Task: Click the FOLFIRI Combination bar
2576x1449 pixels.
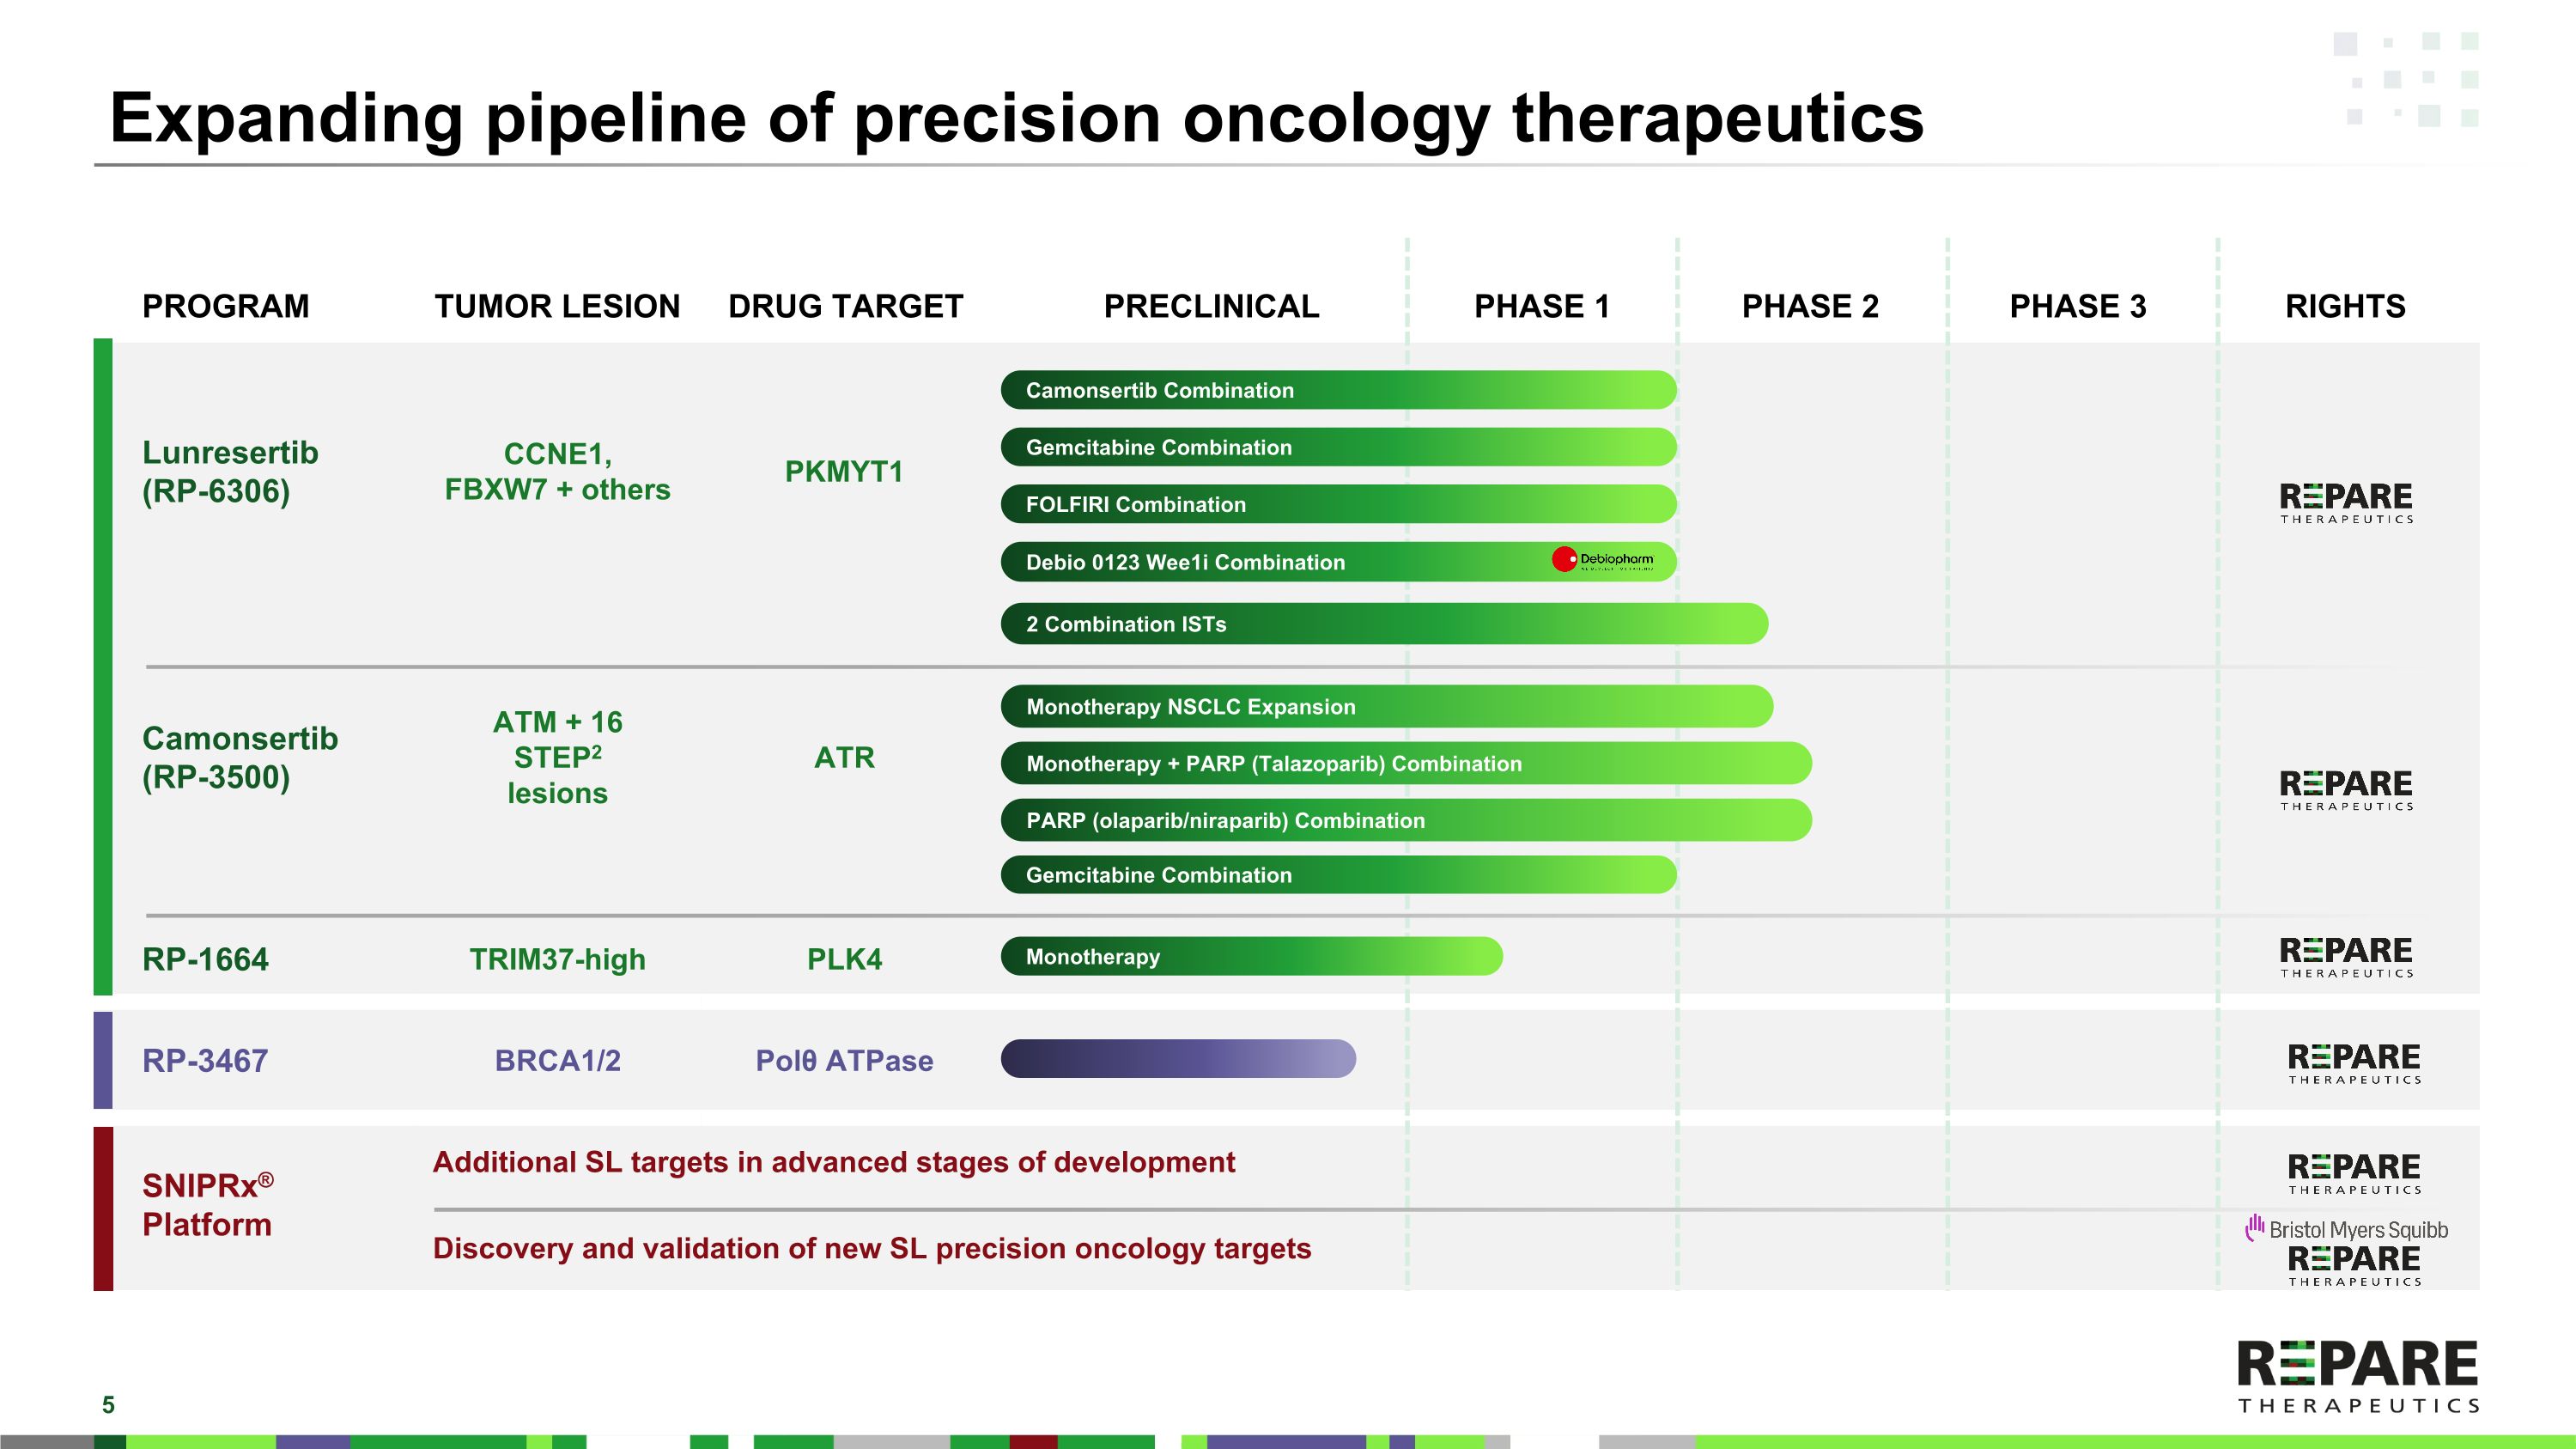Action: coord(1337,504)
